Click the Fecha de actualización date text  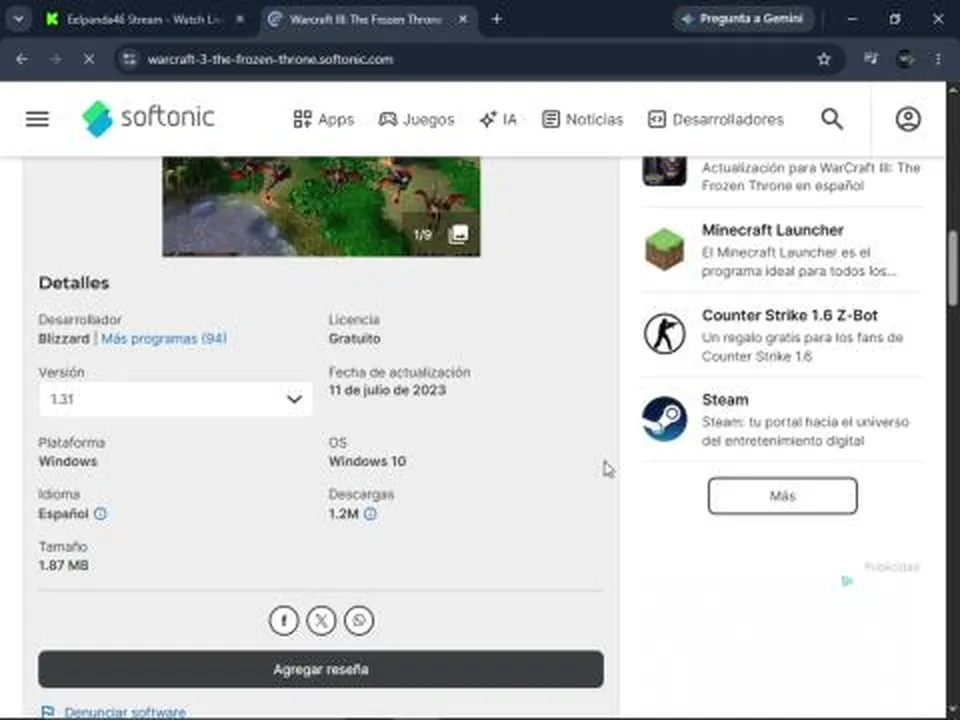(x=387, y=391)
